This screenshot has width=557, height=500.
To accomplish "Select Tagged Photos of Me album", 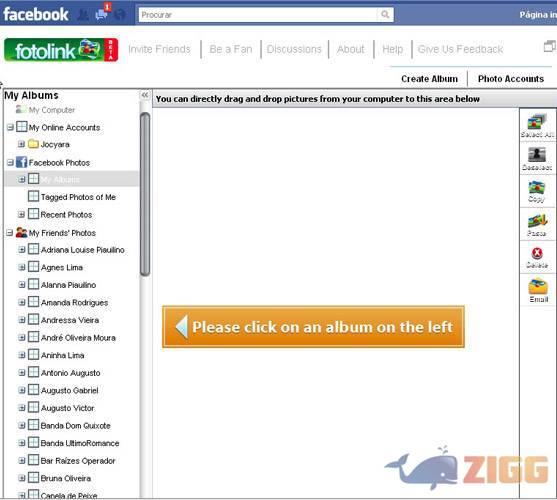I will [x=78, y=197].
